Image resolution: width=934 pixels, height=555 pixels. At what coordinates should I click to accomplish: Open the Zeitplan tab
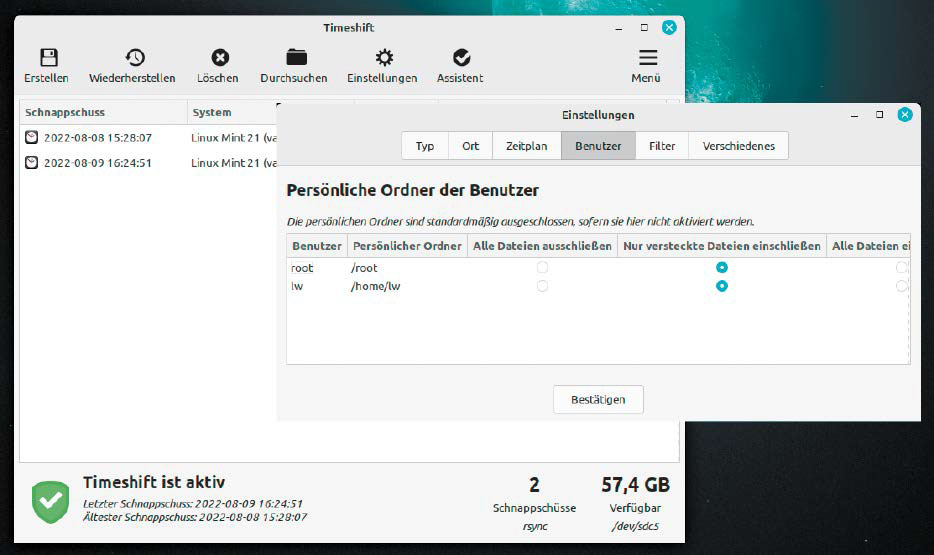[x=527, y=146]
